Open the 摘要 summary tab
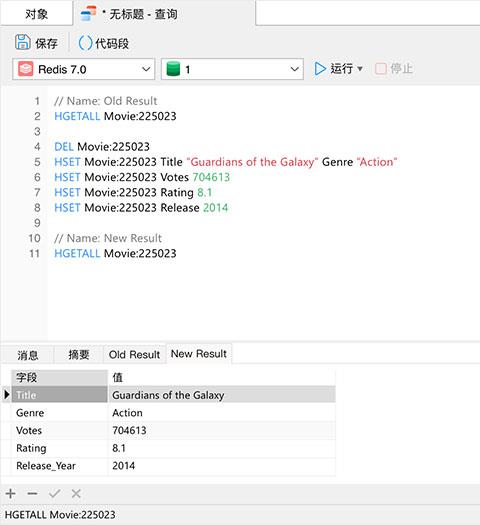Screen dimensions: 480x525 [x=79, y=355]
